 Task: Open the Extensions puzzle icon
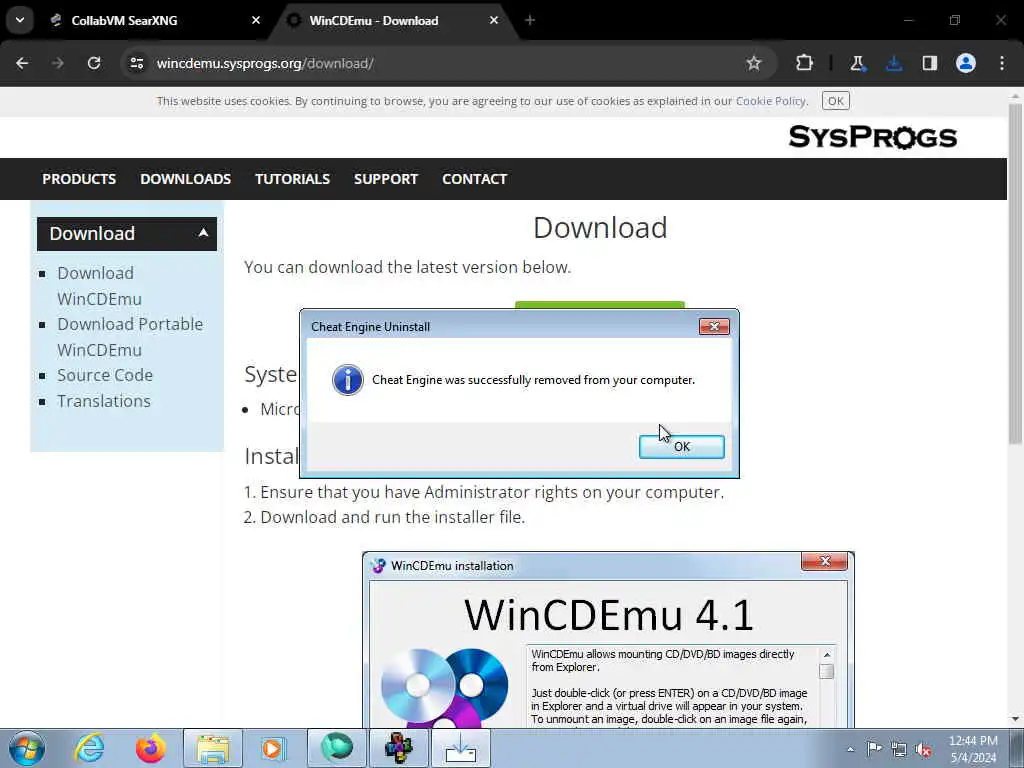coord(805,63)
